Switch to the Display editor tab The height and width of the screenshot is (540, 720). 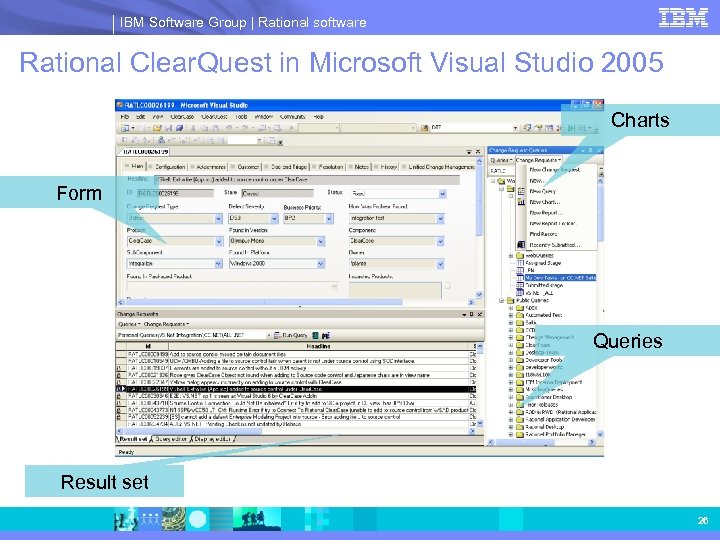[x=212, y=439]
